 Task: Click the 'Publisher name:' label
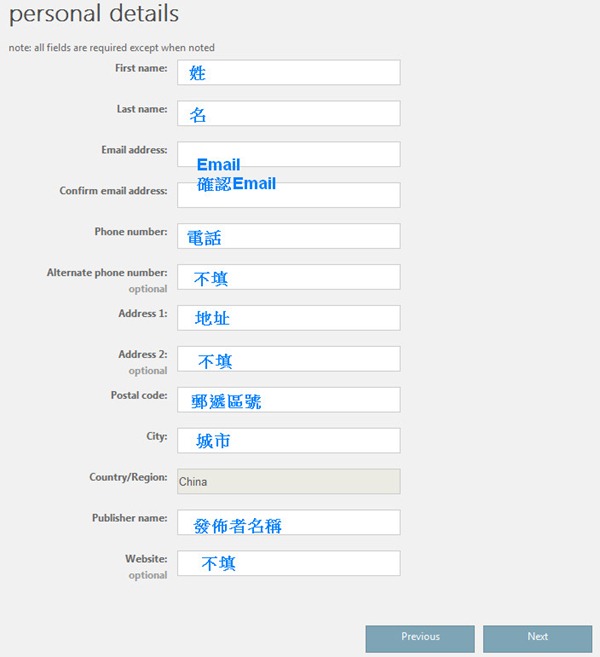pyautogui.click(x=129, y=518)
